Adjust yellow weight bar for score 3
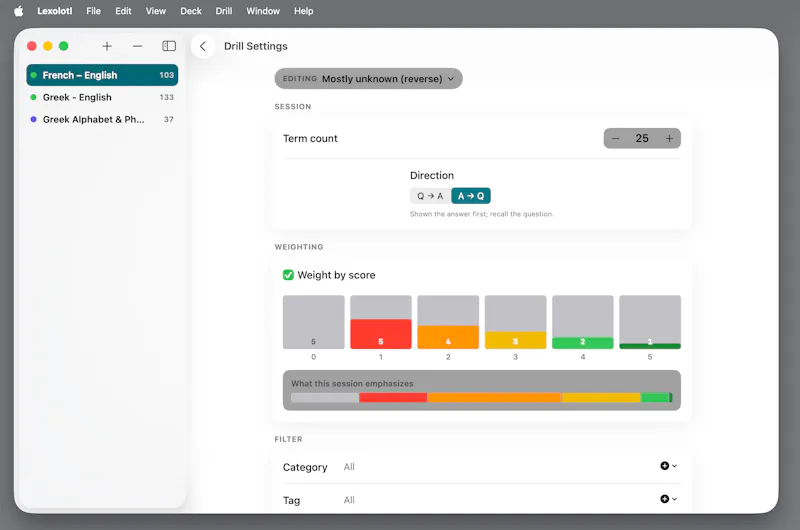The height and width of the screenshot is (530, 800). [x=515, y=322]
